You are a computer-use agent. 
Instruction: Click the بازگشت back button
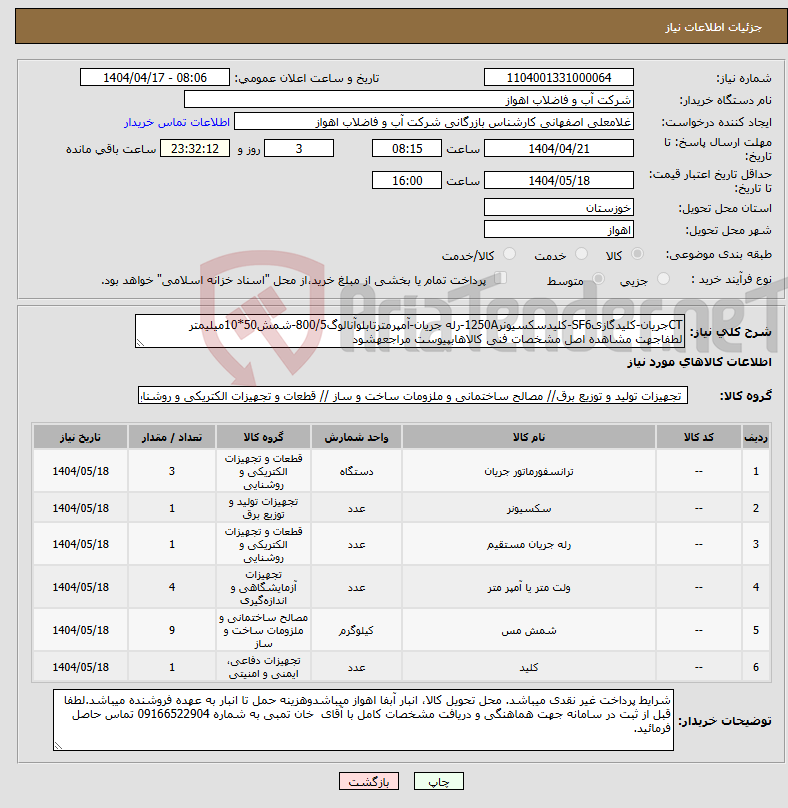click(x=368, y=781)
